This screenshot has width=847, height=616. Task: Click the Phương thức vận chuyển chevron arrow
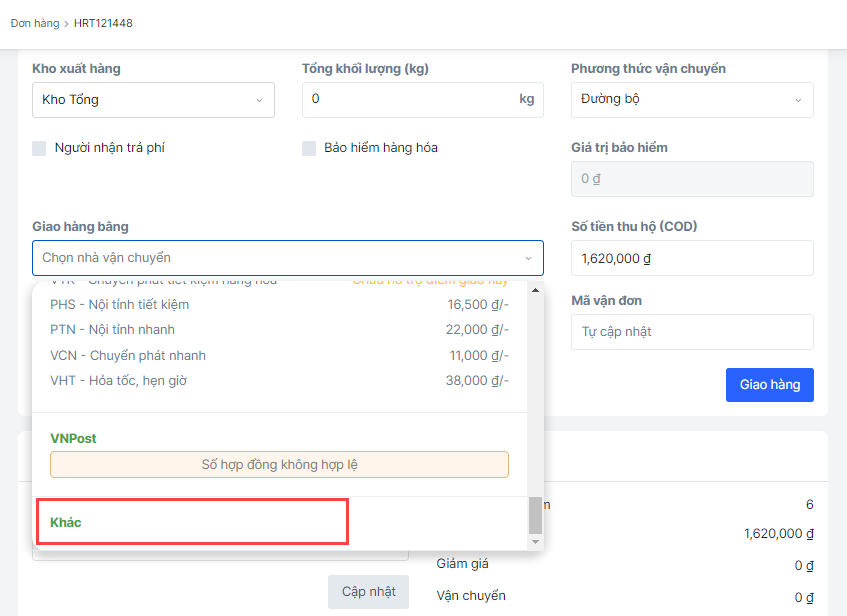tap(798, 100)
